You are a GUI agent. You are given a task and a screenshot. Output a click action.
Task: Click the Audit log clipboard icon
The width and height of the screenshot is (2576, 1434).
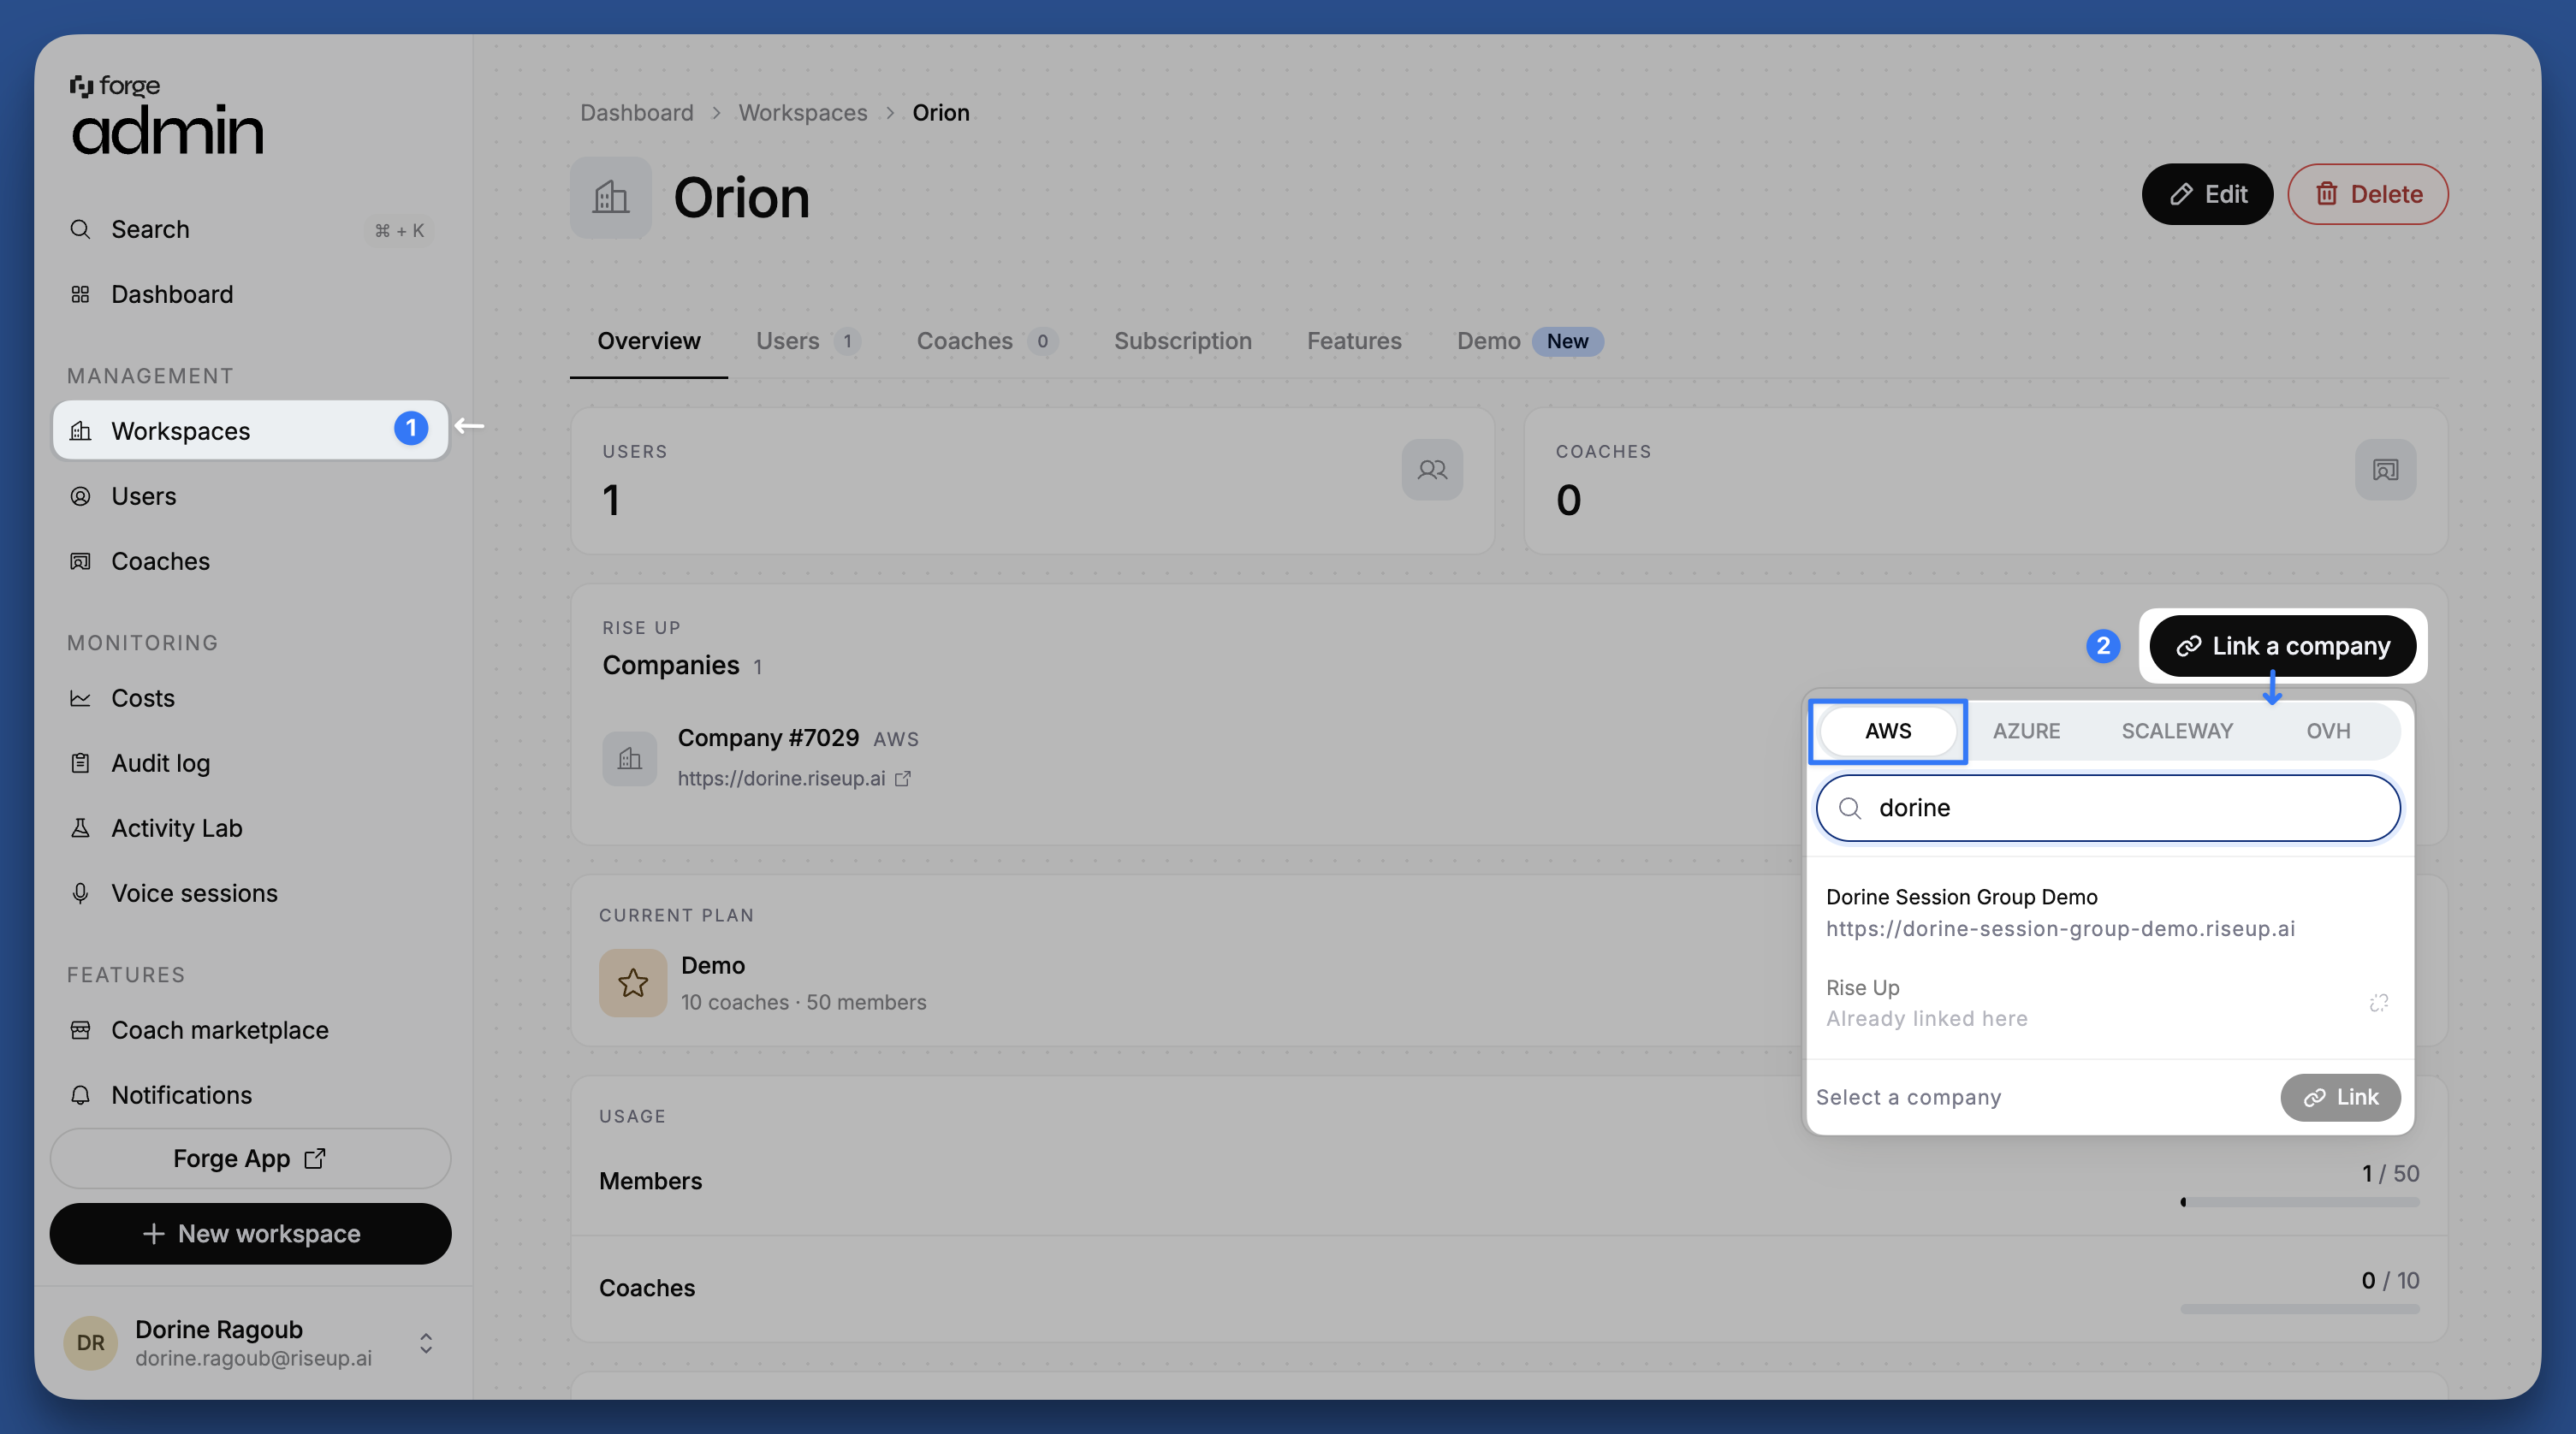[80, 763]
